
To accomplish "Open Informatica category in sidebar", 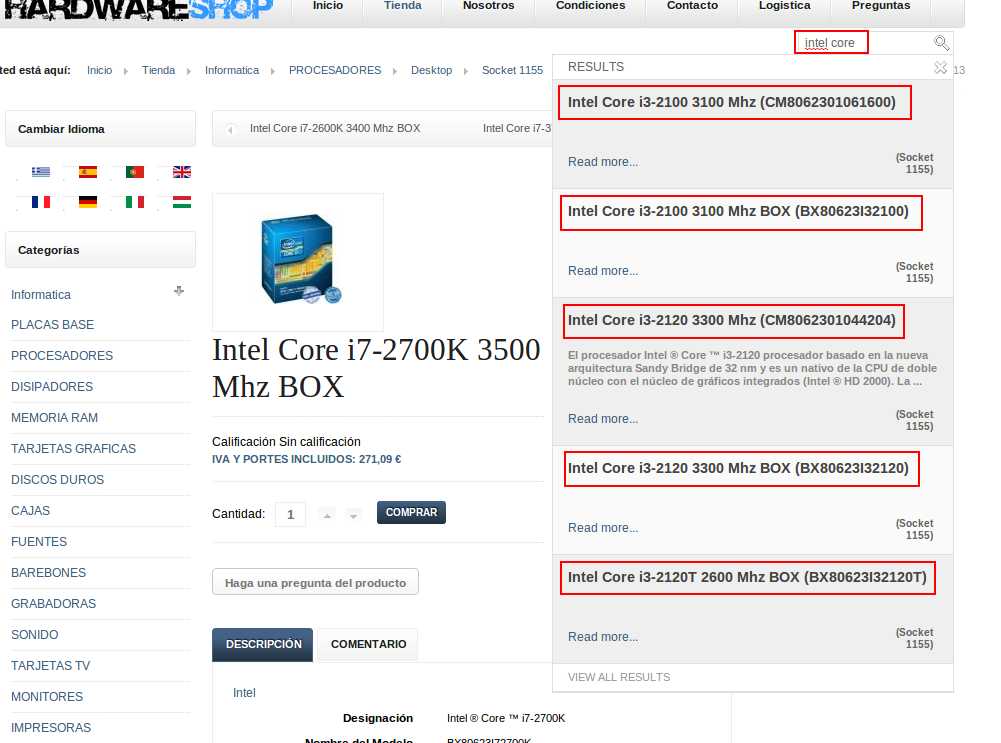I will click(41, 295).
